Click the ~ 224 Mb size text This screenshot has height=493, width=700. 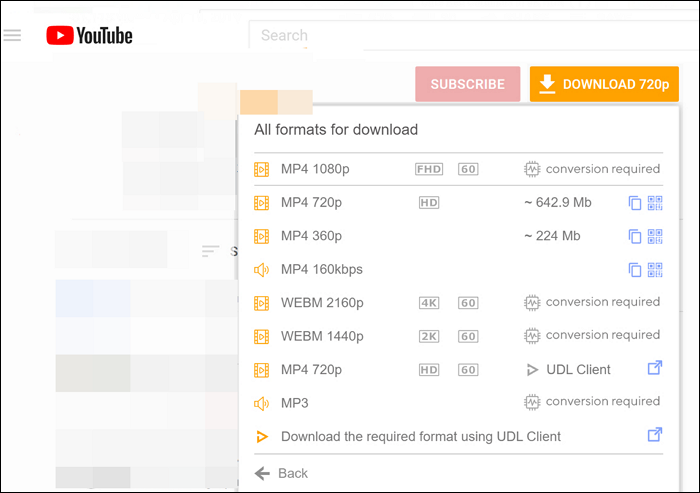point(552,236)
